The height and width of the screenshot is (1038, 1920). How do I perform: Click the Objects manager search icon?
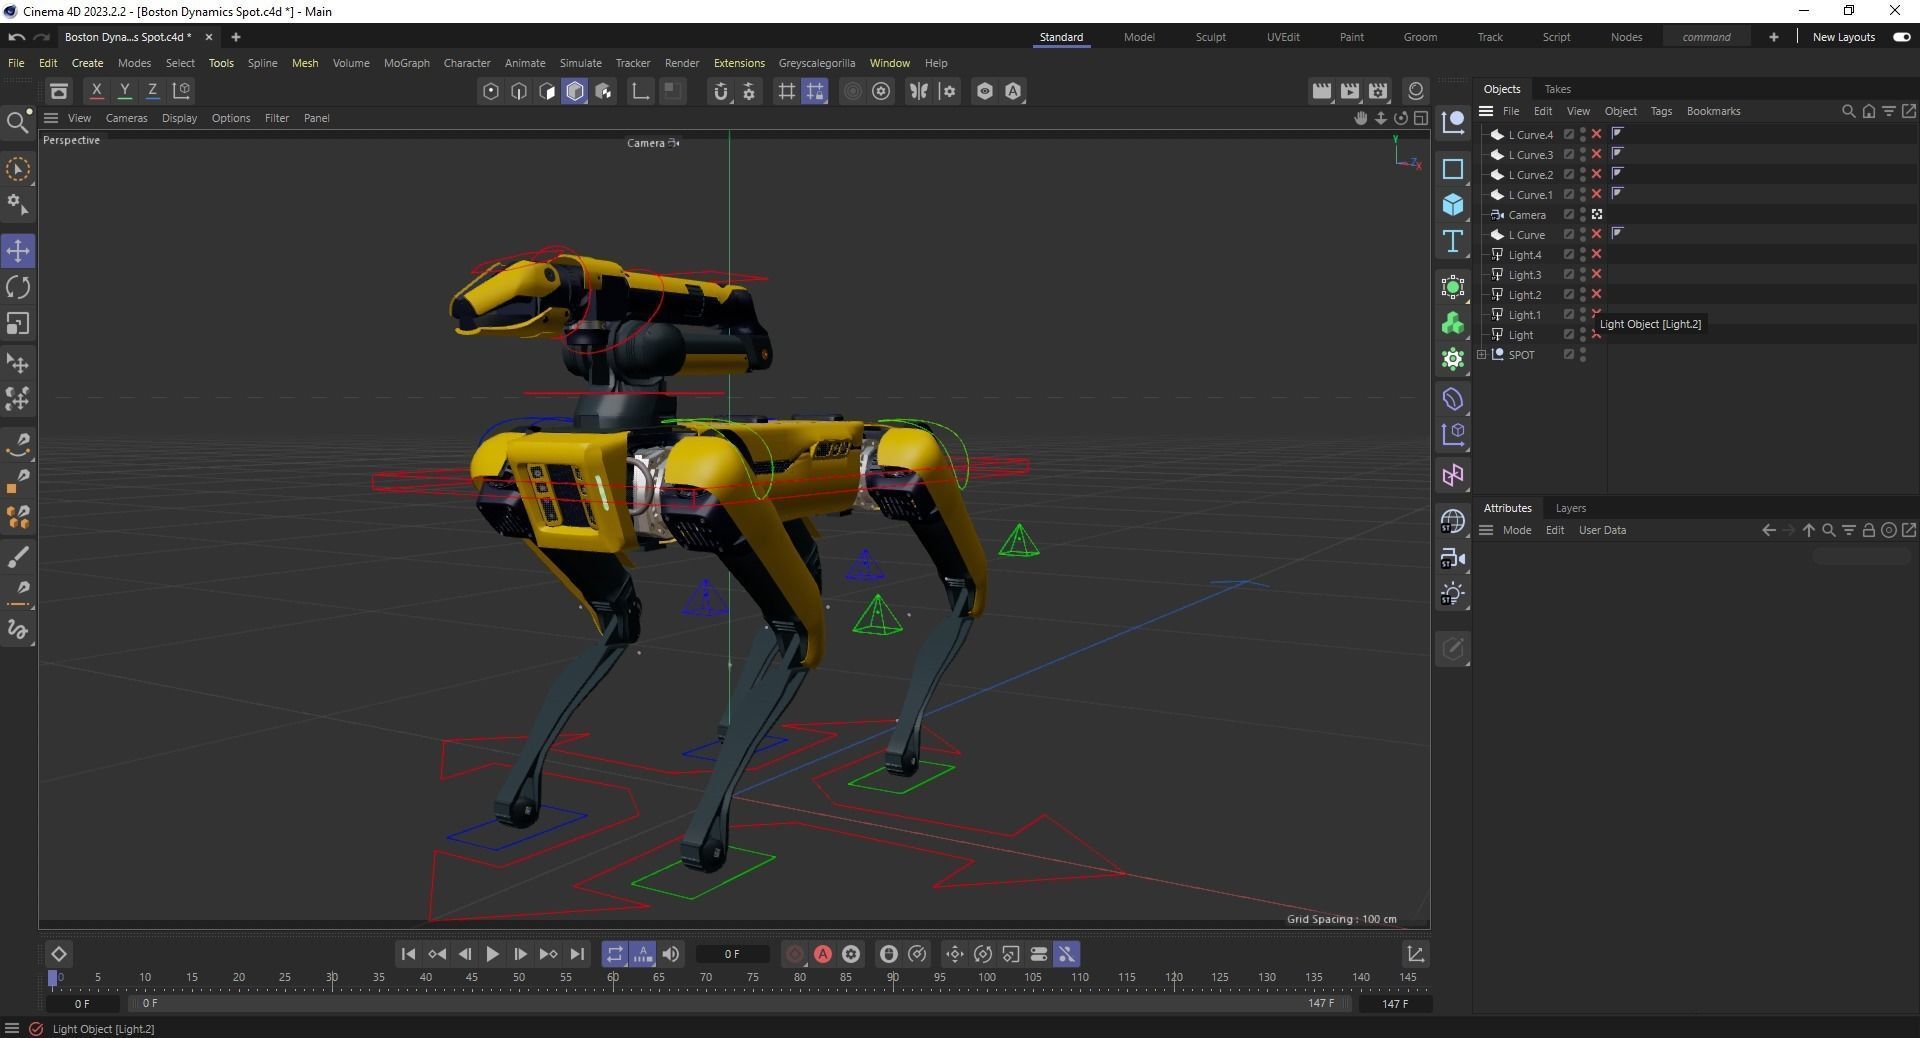point(1848,111)
